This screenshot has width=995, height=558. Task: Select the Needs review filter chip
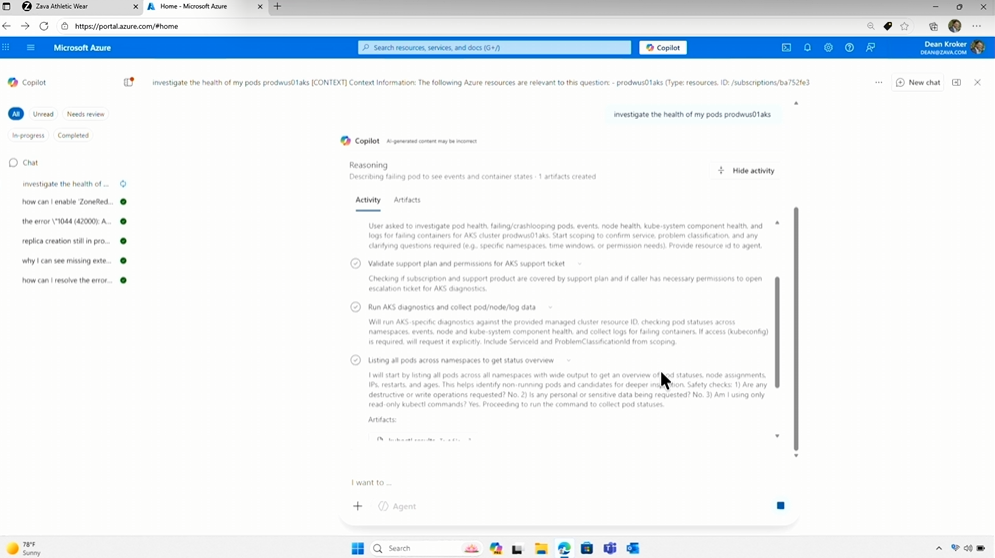coord(86,114)
